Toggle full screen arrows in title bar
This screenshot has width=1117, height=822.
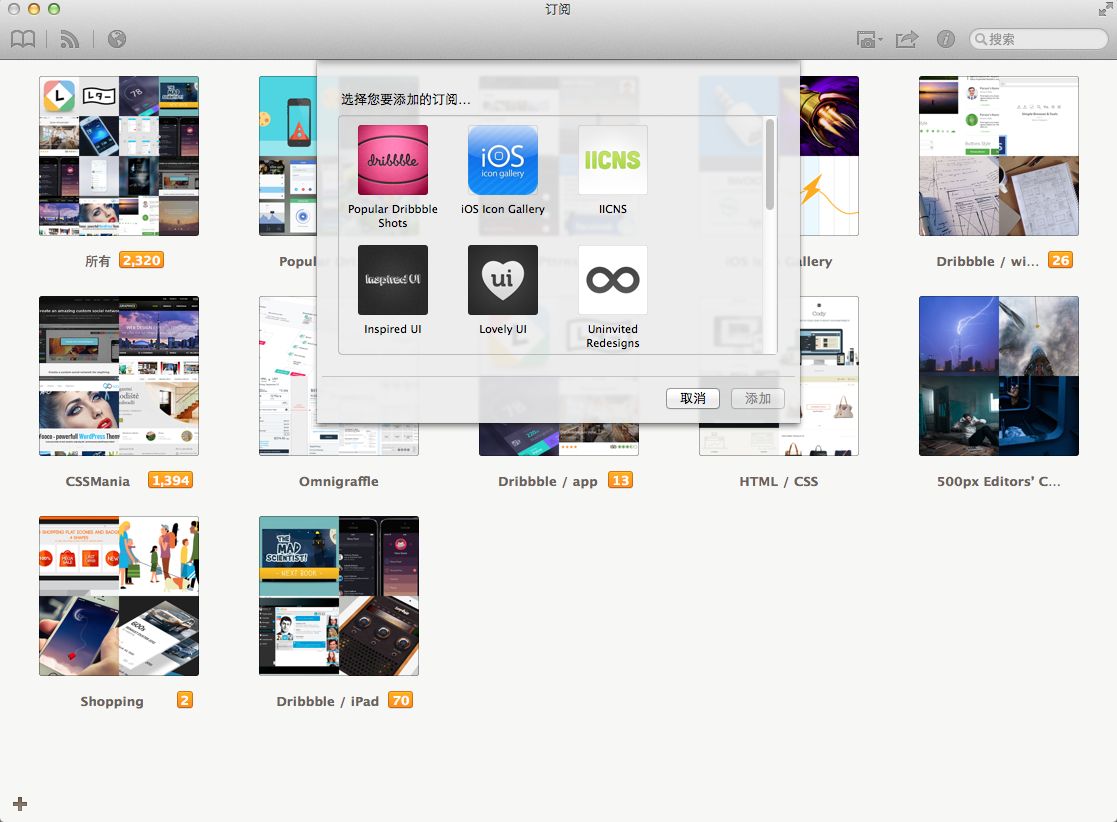pos(1105,9)
